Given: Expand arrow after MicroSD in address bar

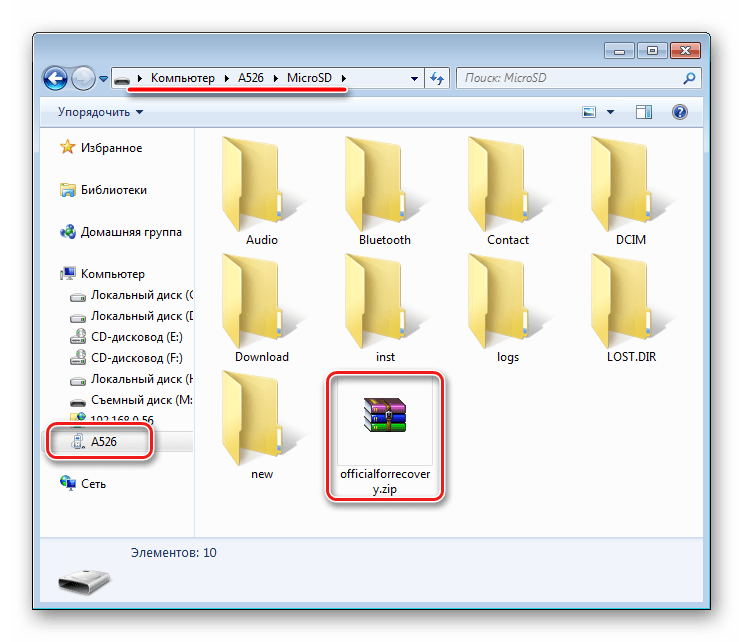Looking at the screenshot, I should pyautogui.click(x=344, y=79).
